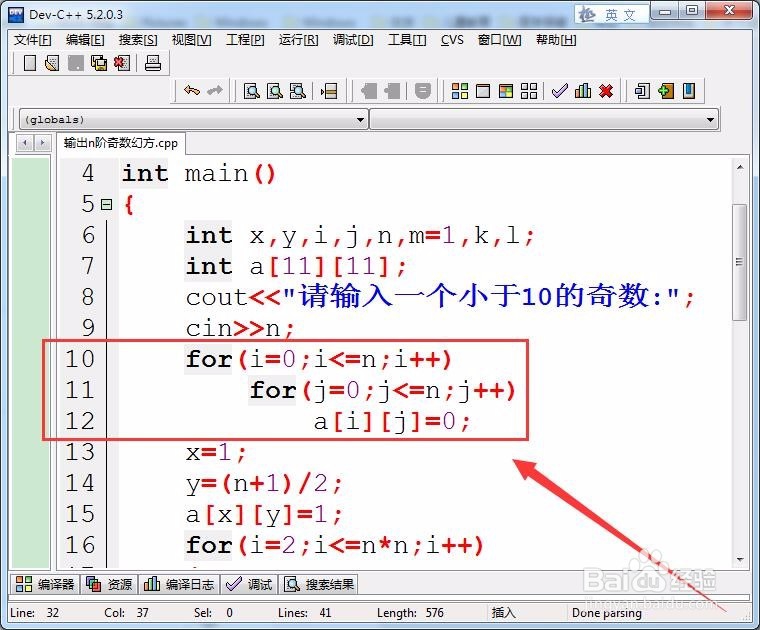Open the 视图[V] menu
Image resolution: width=760 pixels, height=630 pixels.
coord(191,40)
